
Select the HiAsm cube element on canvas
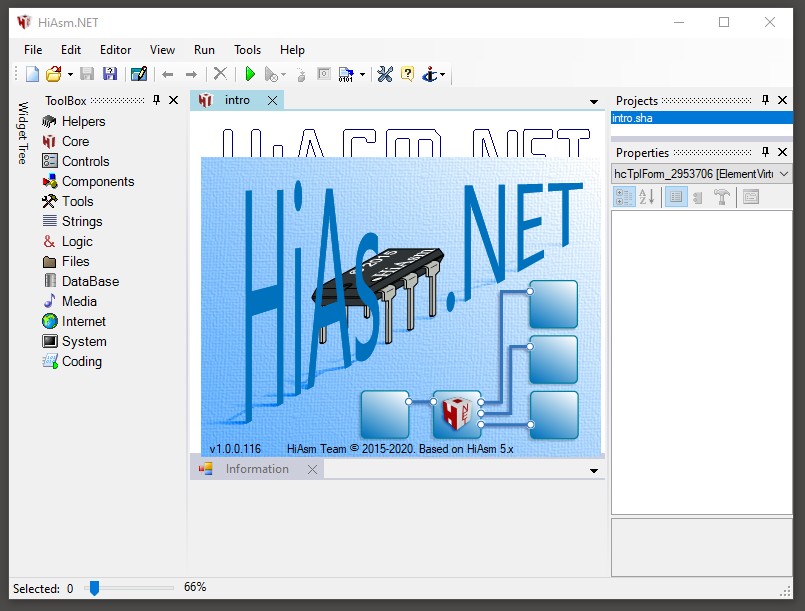click(x=457, y=413)
